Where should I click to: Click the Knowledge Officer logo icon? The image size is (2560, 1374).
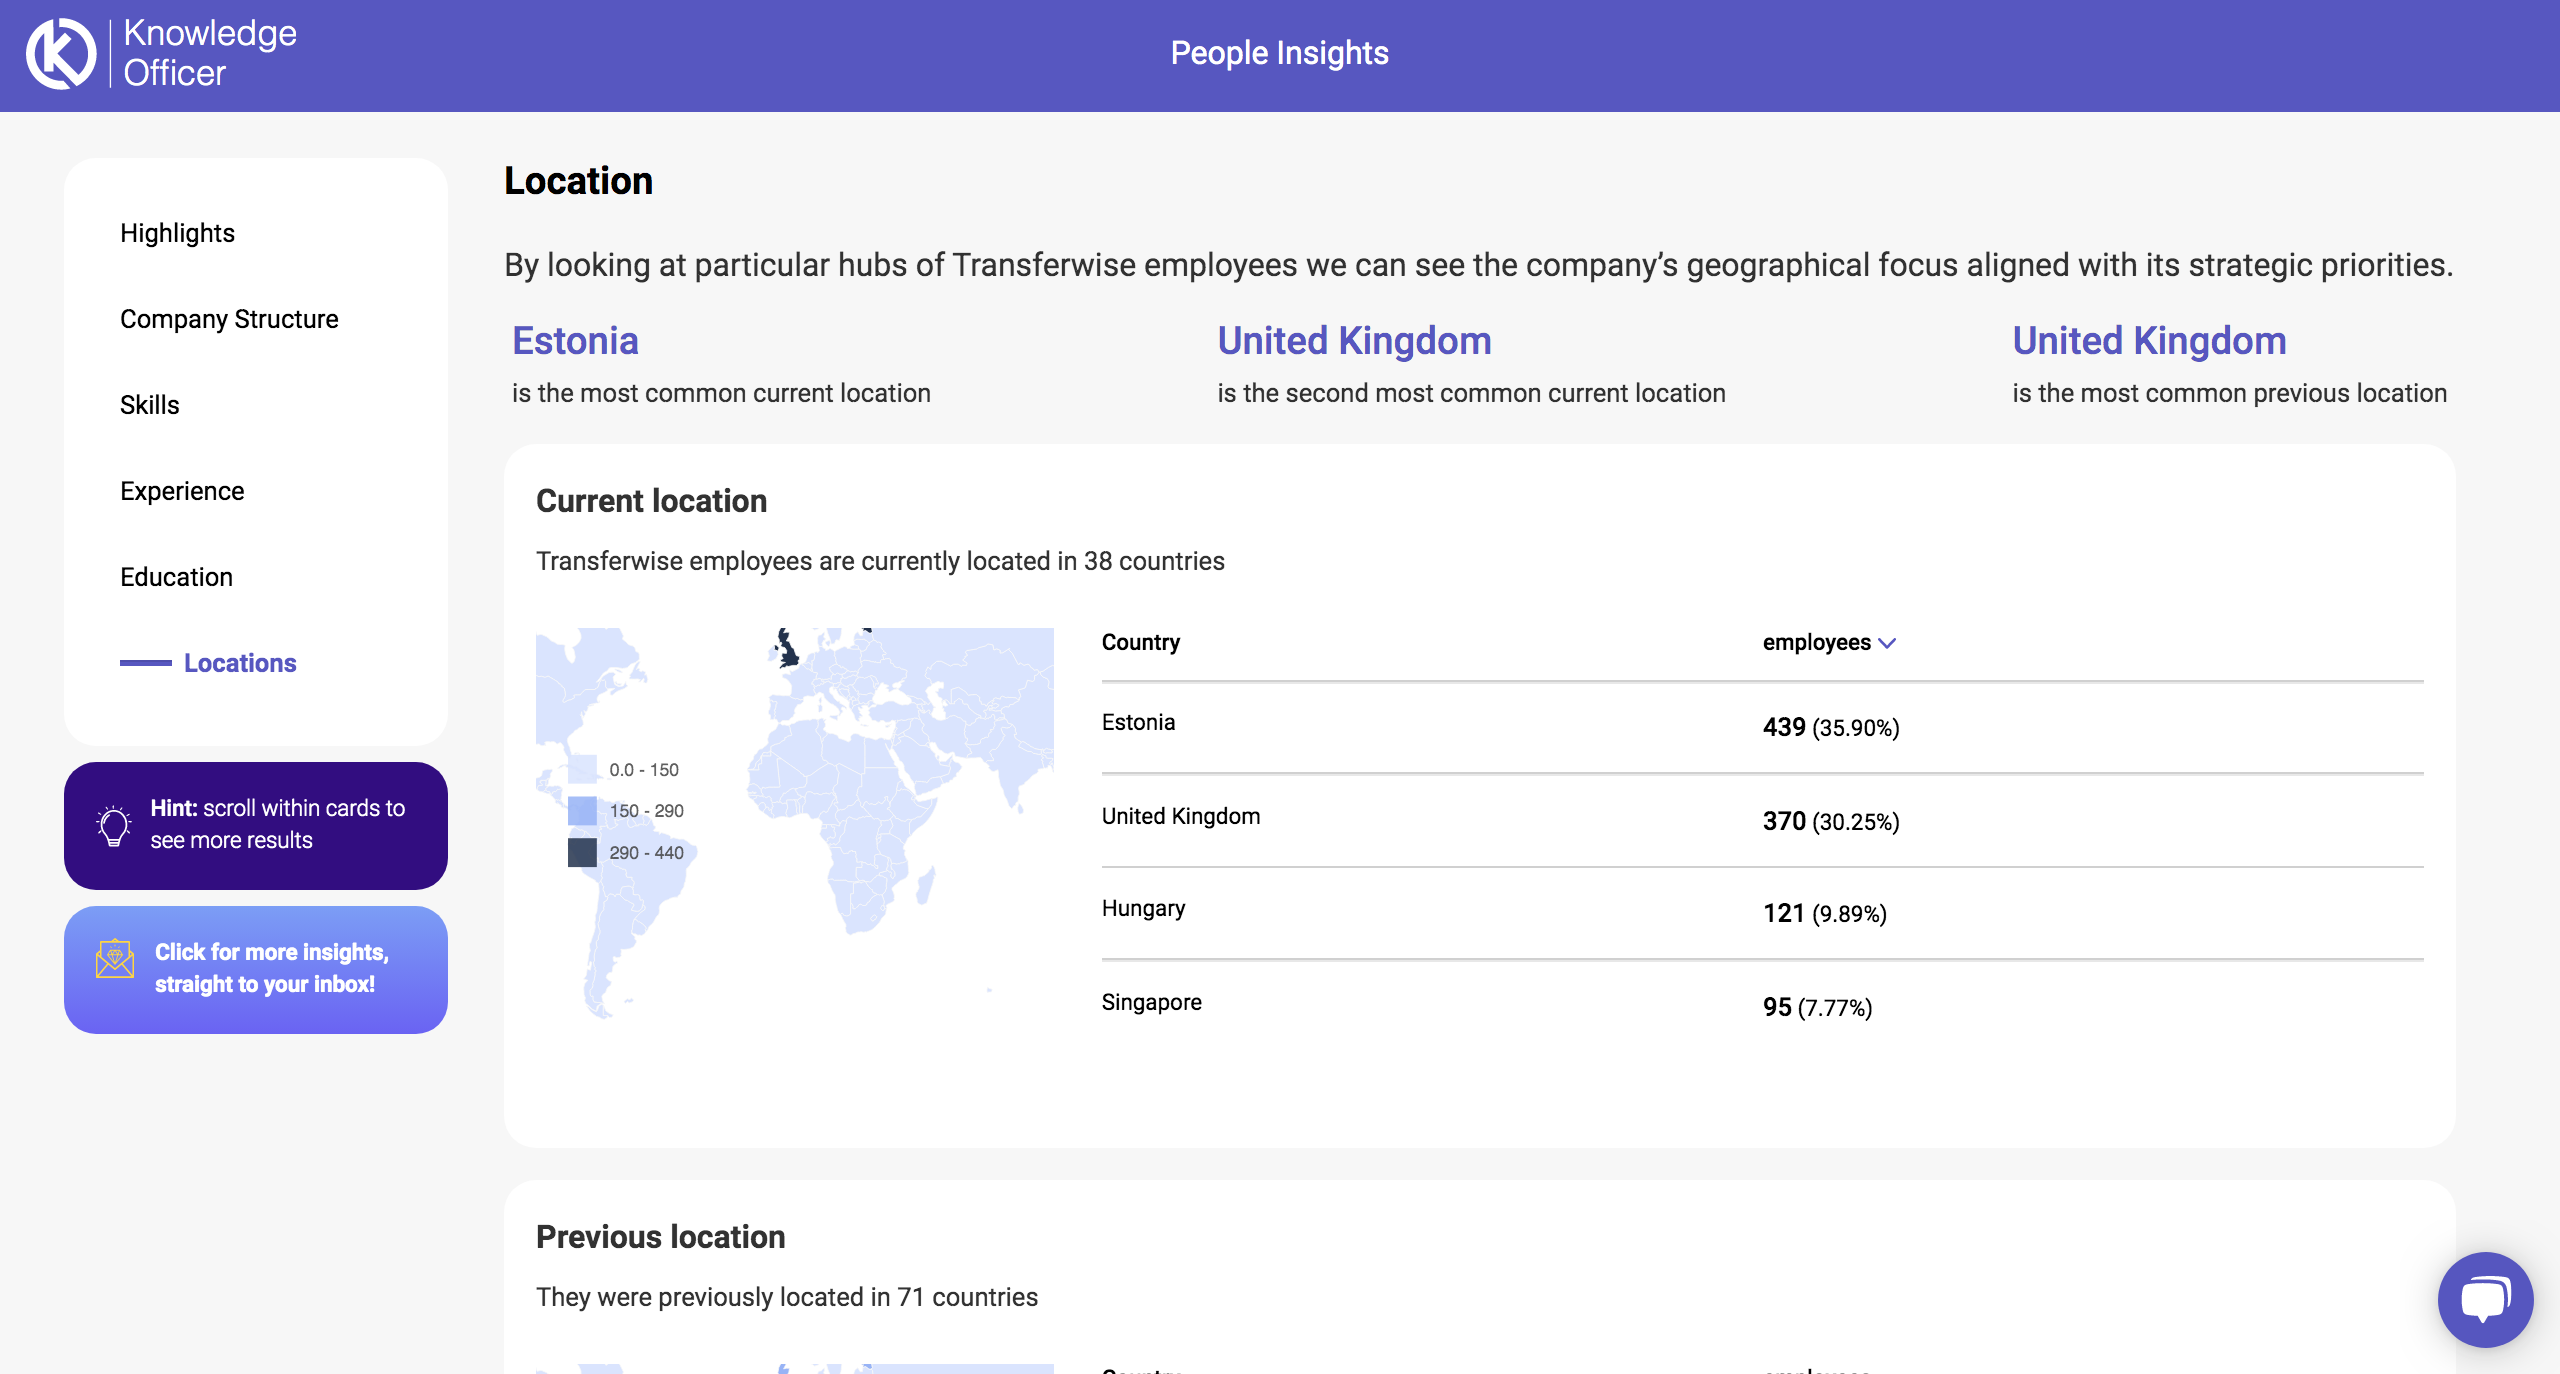[x=60, y=52]
